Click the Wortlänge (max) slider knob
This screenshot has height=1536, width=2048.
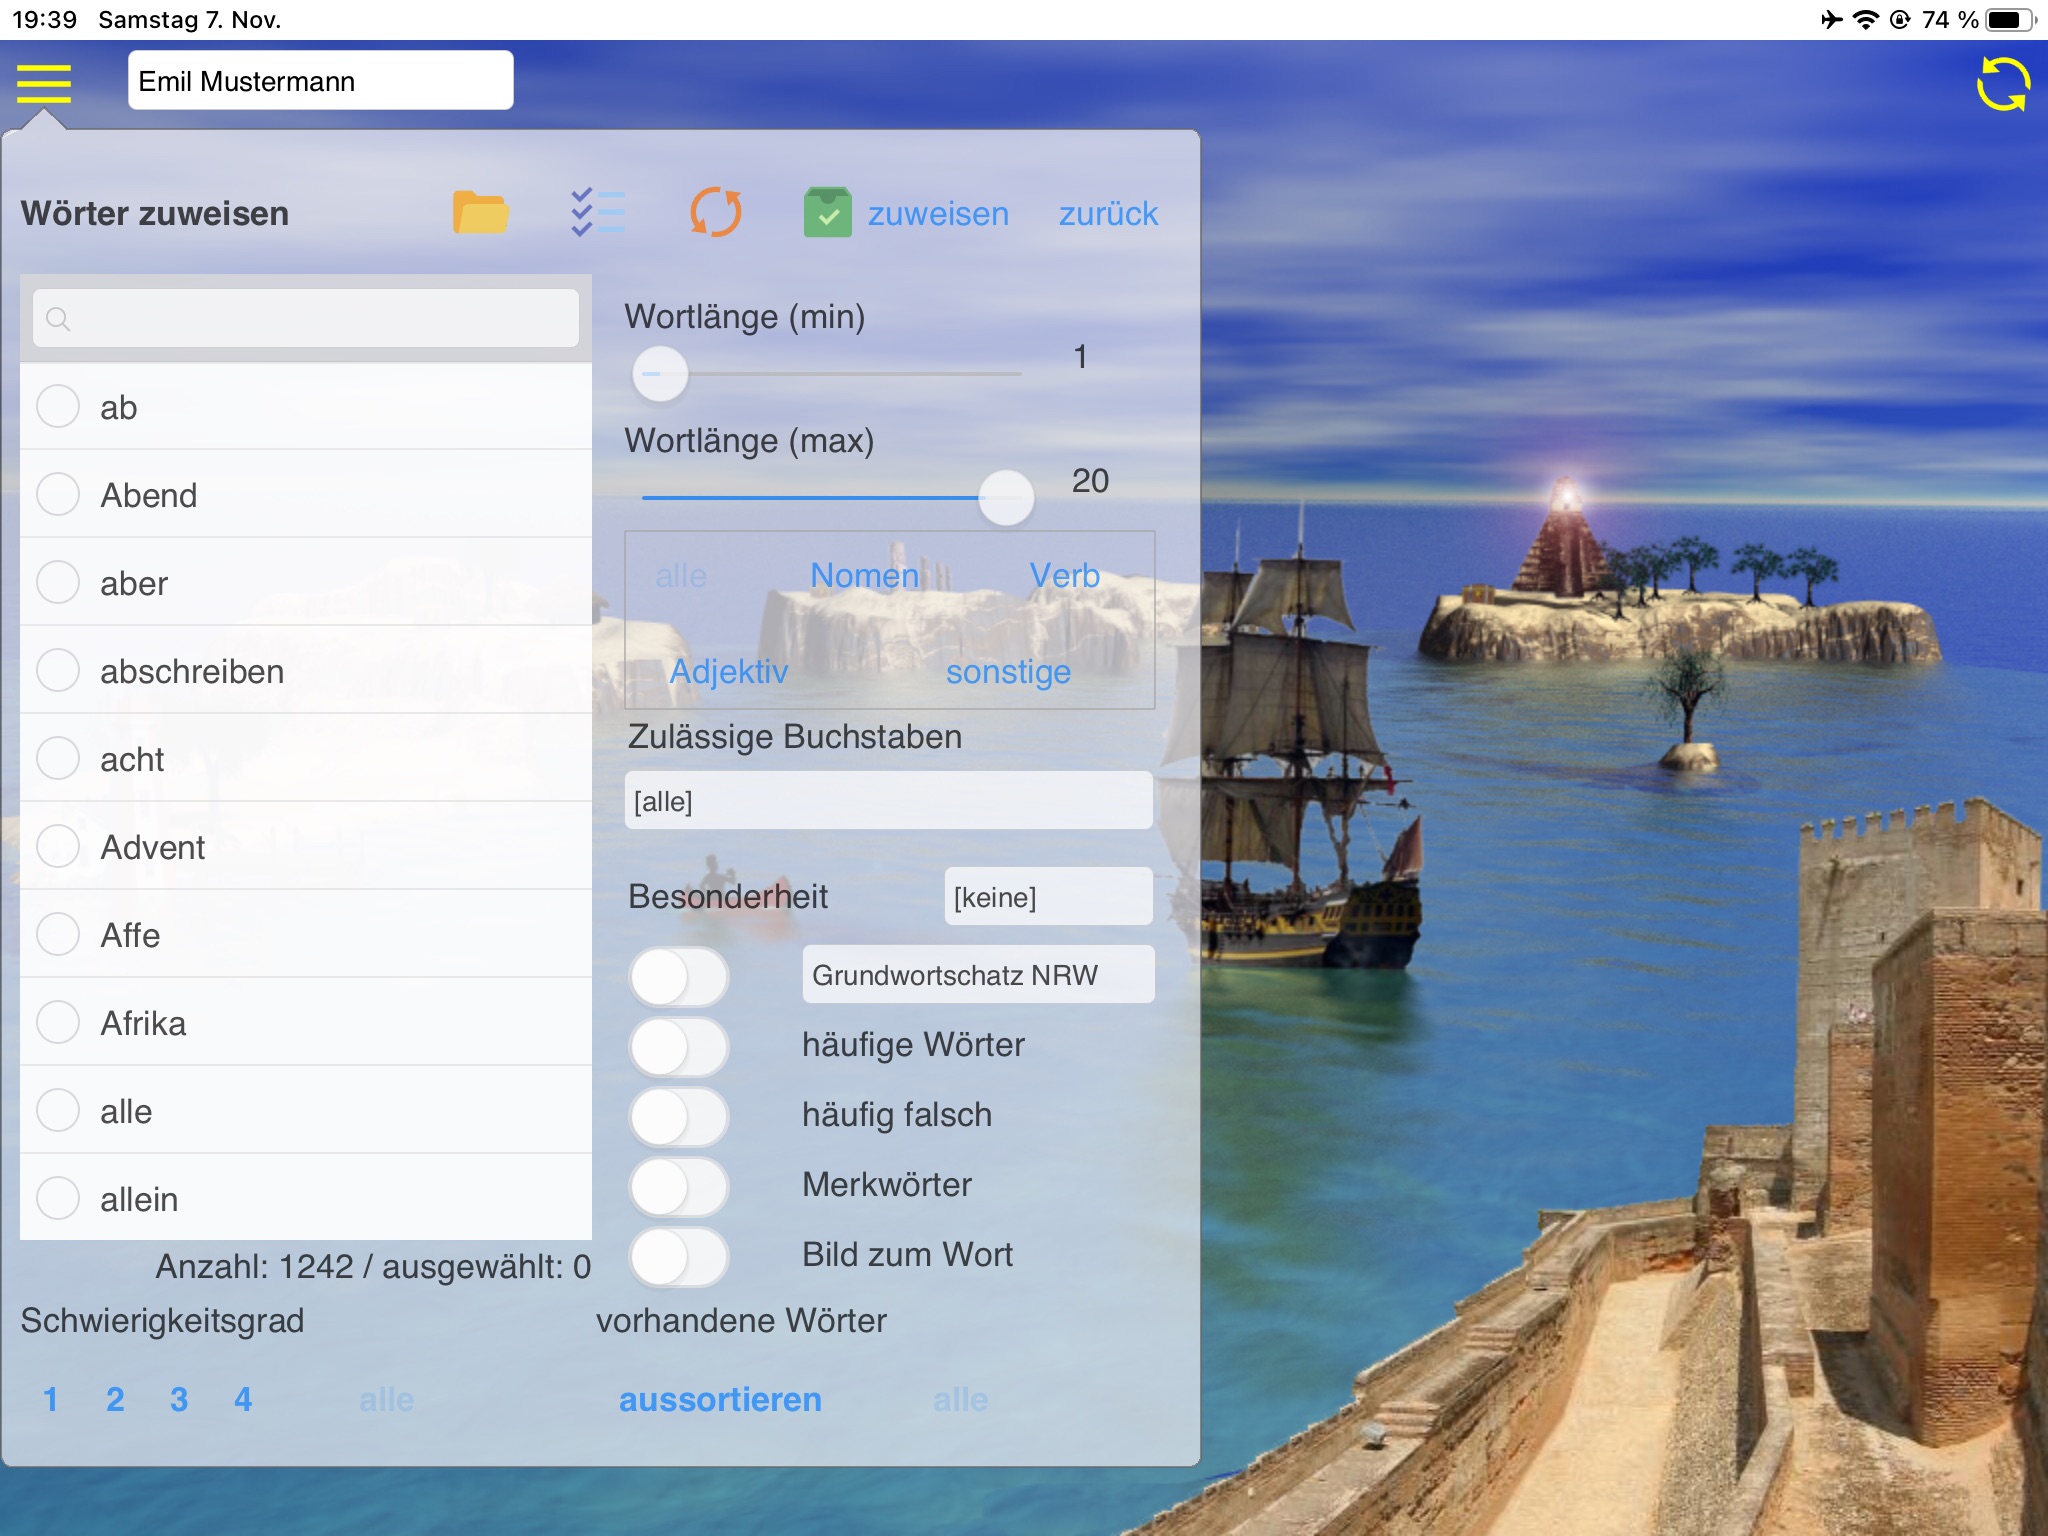1005,497
